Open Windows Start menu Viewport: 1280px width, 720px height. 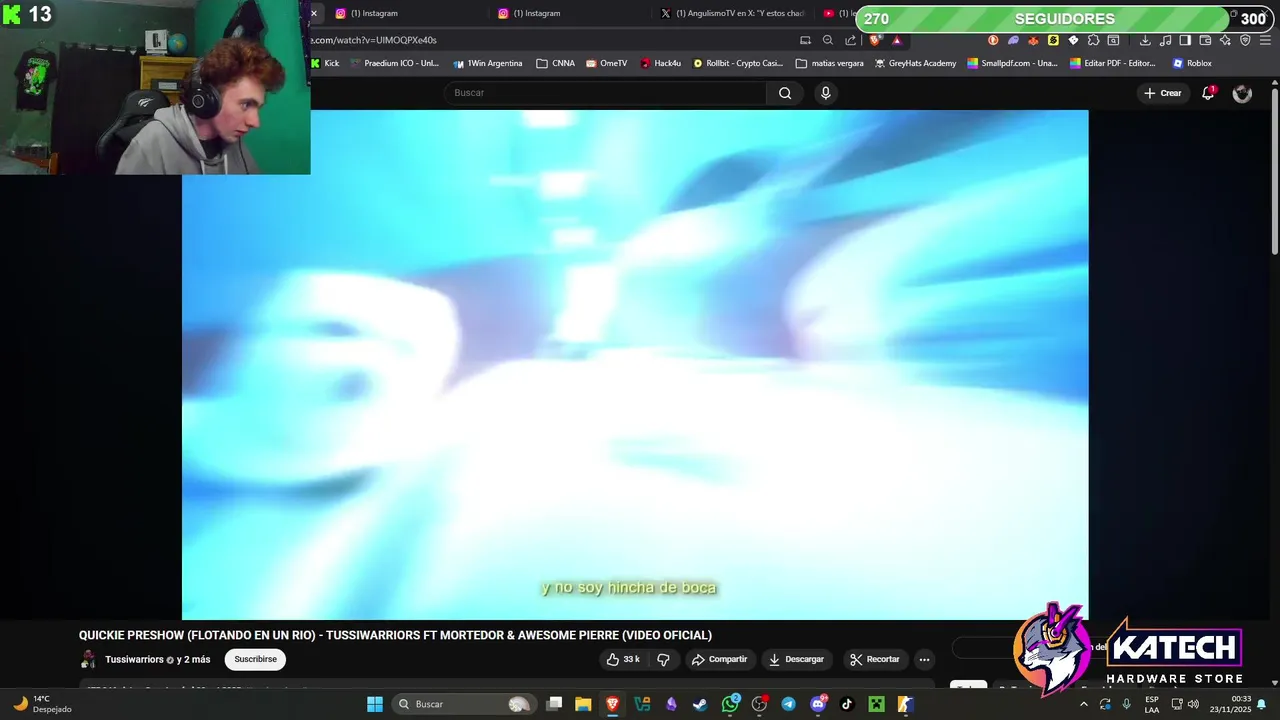375,704
